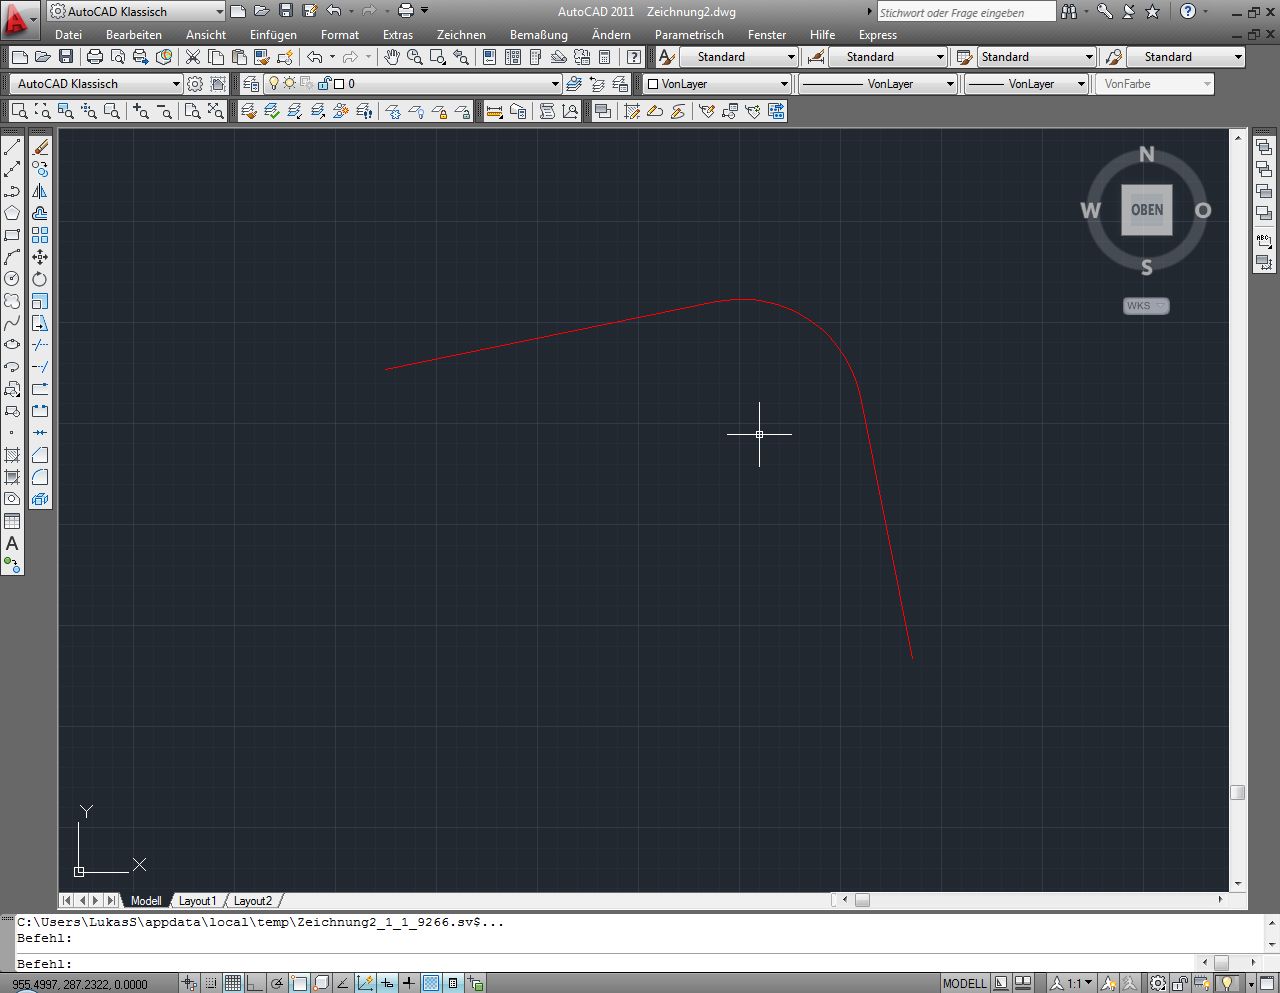The height and width of the screenshot is (993, 1280).
Task: Click the MODELL button in status bar
Action: pyautogui.click(x=964, y=983)
